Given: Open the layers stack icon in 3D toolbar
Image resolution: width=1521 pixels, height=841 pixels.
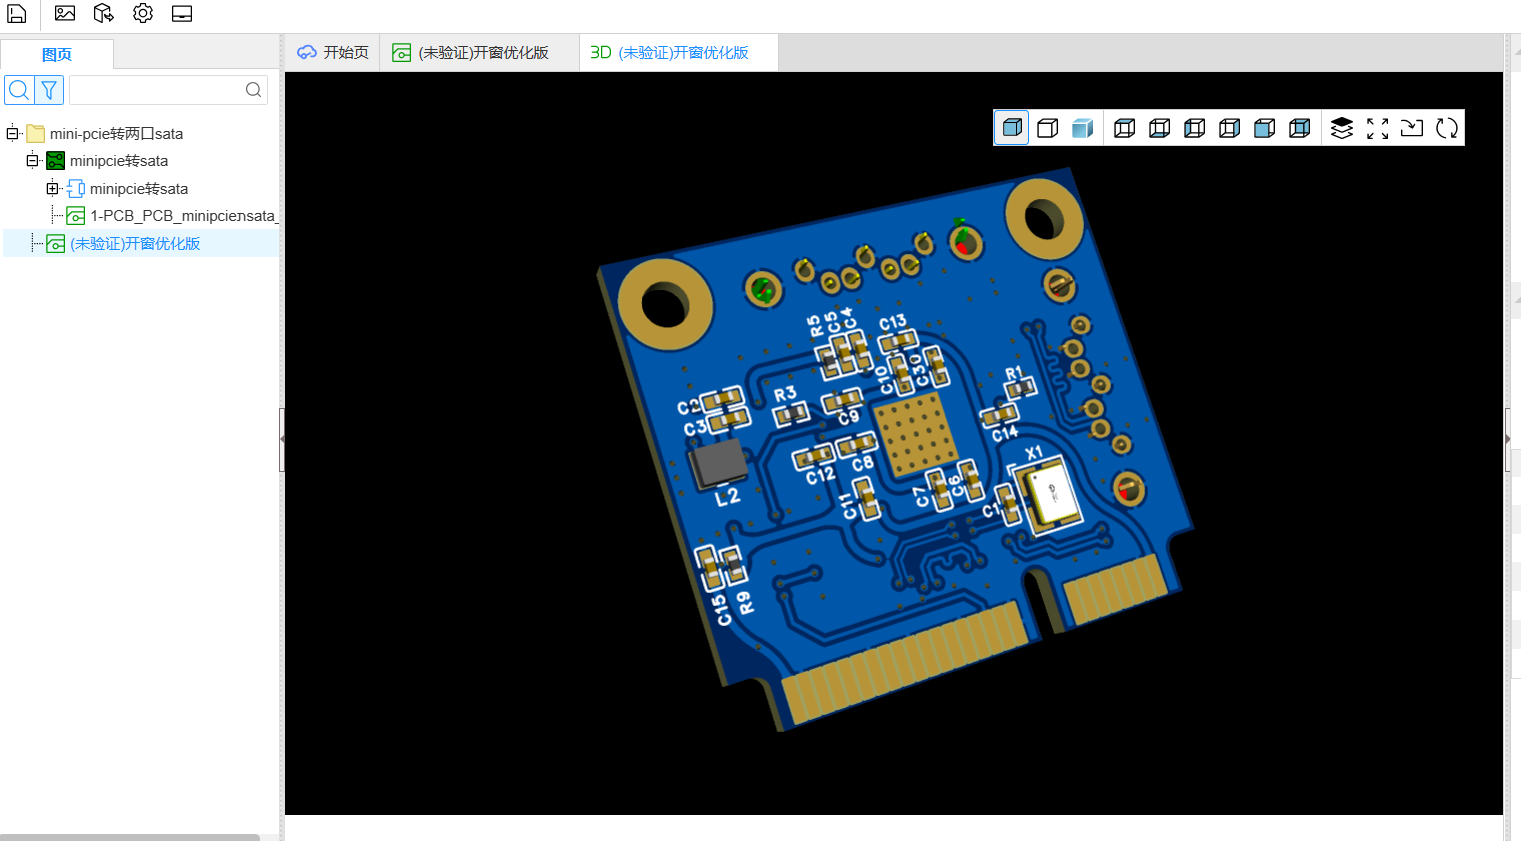Looking at the screenshot, I should pos(1342,128).
